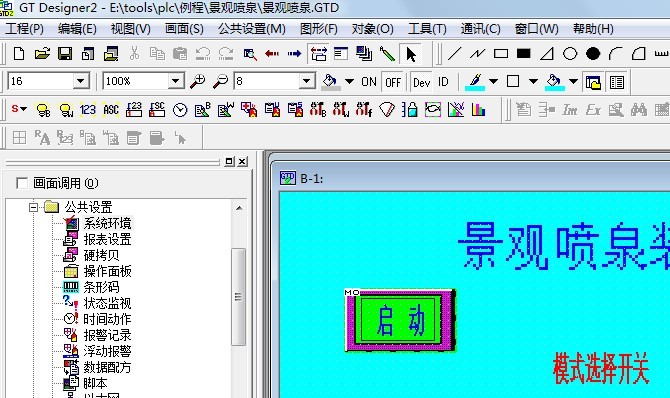This screenshot has width=670, height=398.
Task: Open the line color dropdown arrow
Action: point(493,81)
